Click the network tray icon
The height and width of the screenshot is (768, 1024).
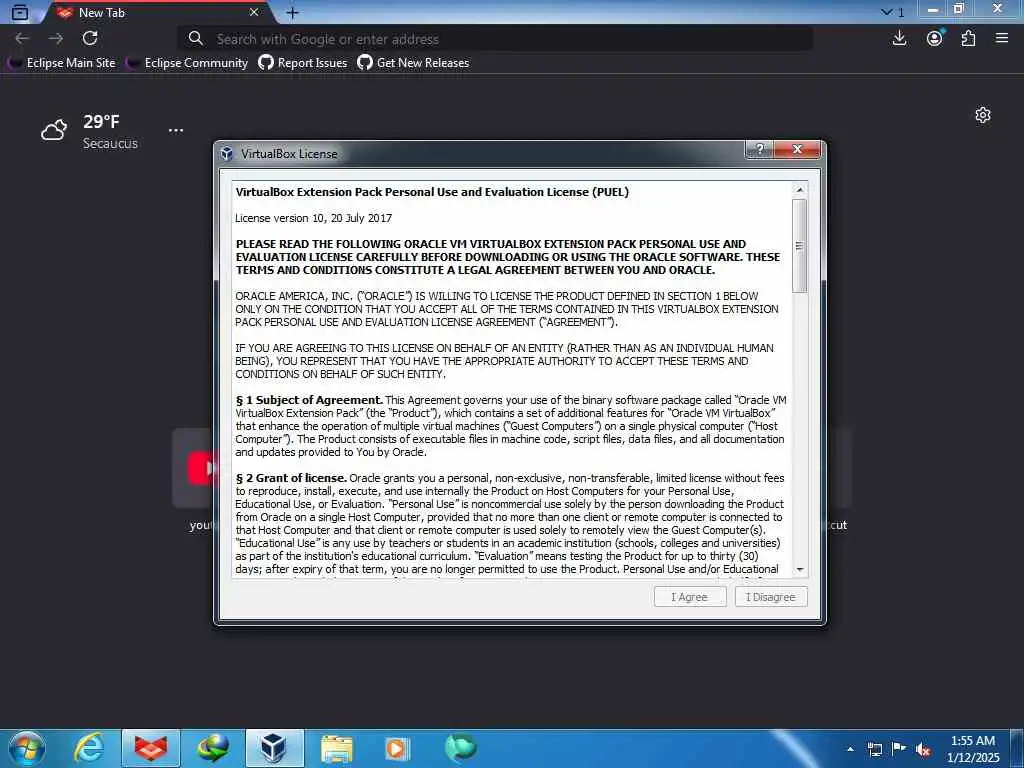pos(875,750)
